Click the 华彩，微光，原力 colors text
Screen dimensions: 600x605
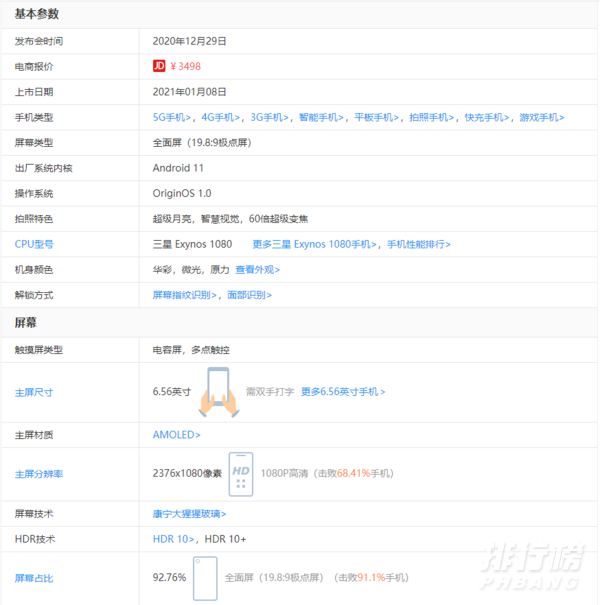[x=191, y=270]
